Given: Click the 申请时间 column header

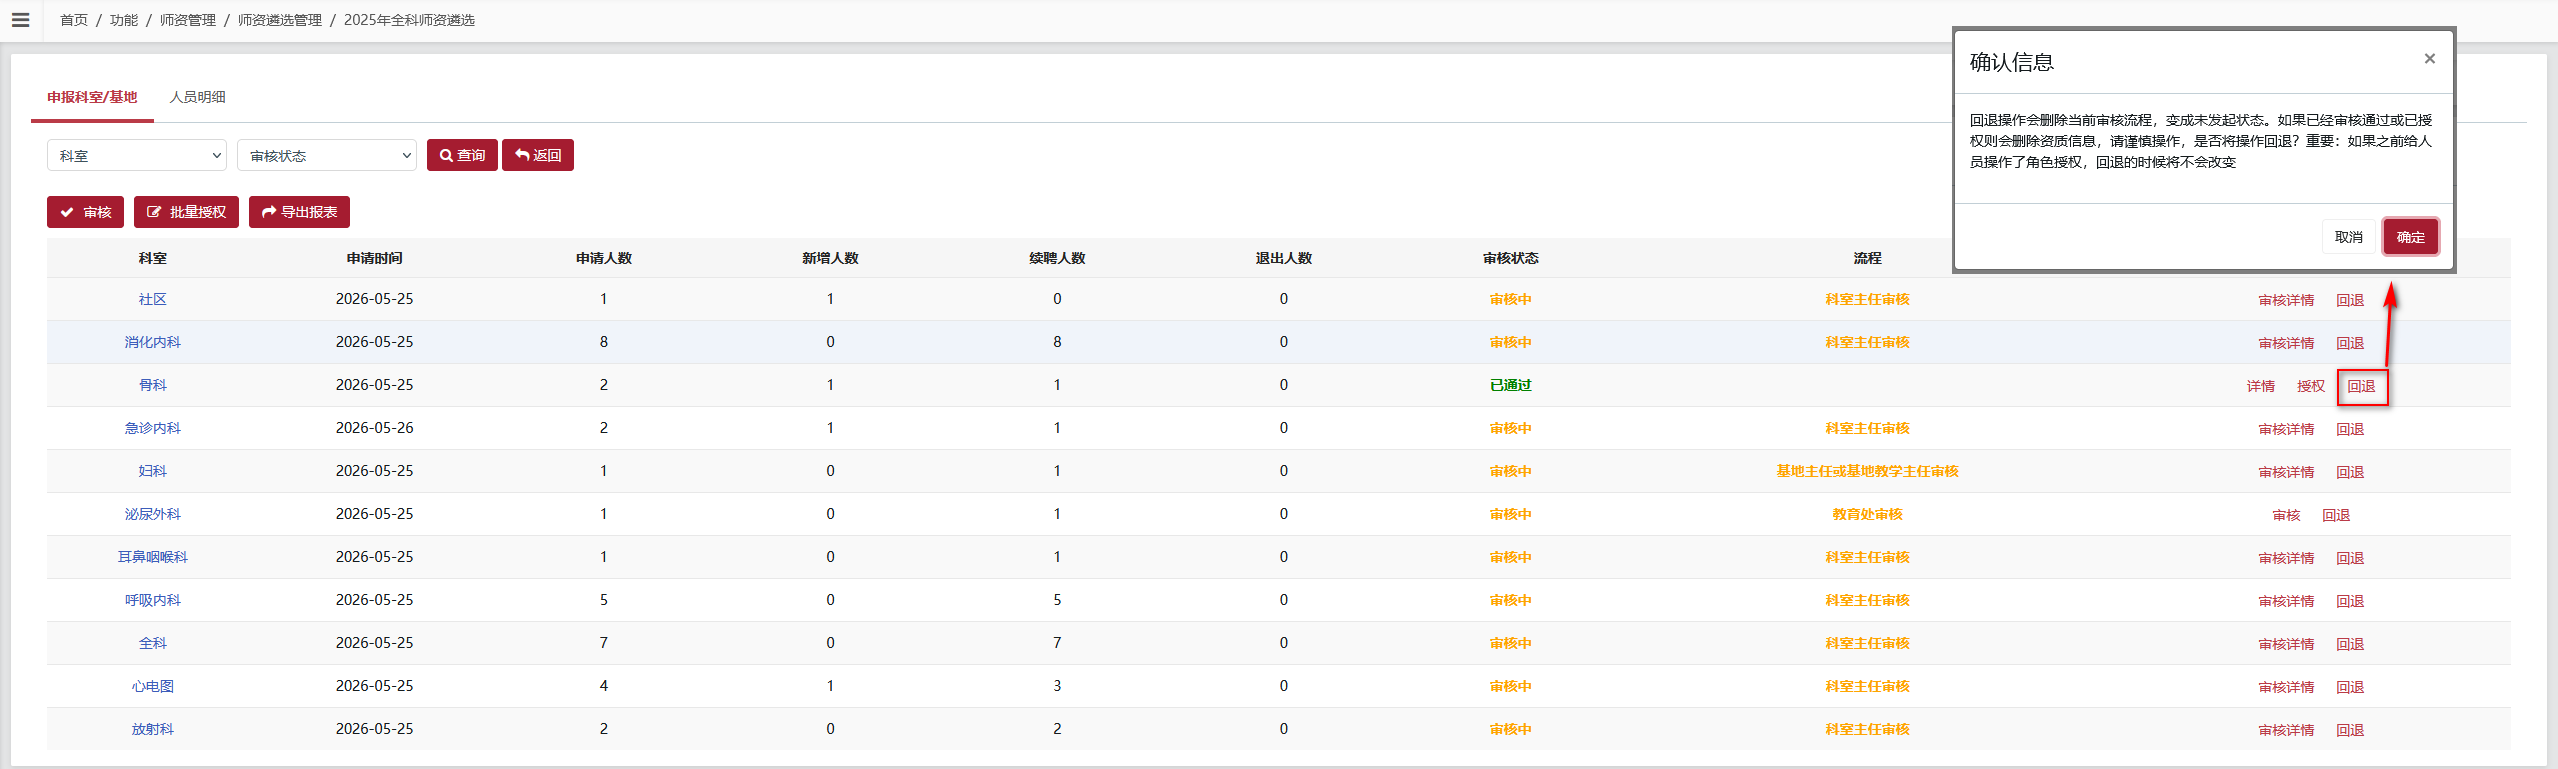Looking at the screenshot, I should click(374, 258).
